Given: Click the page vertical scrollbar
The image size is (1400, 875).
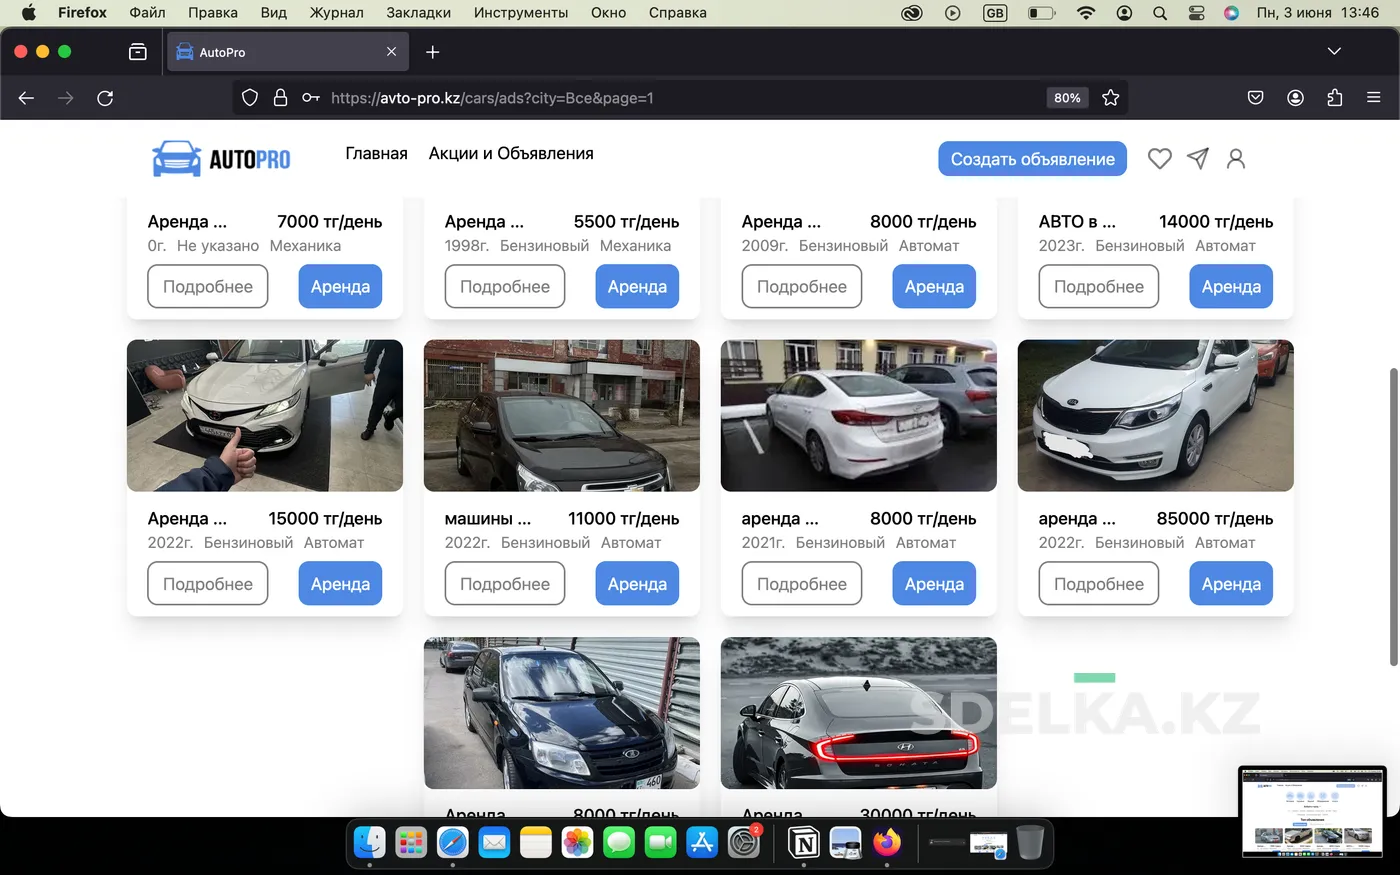Looking at the screenshot, I should (1393, 517).
